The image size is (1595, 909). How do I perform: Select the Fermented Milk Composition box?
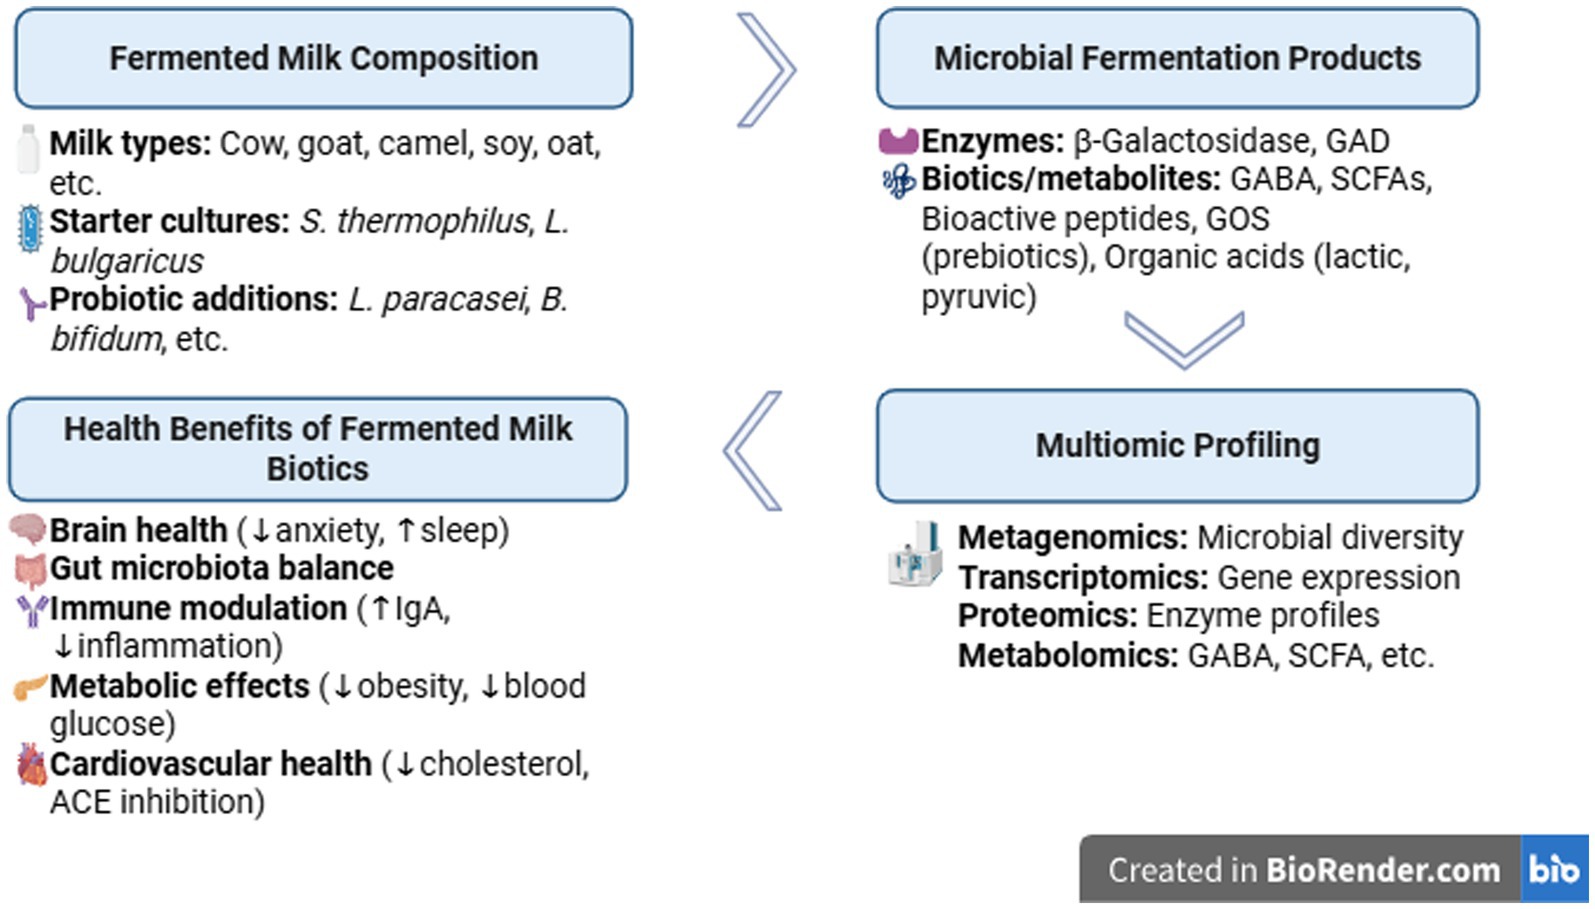[323, 59]
